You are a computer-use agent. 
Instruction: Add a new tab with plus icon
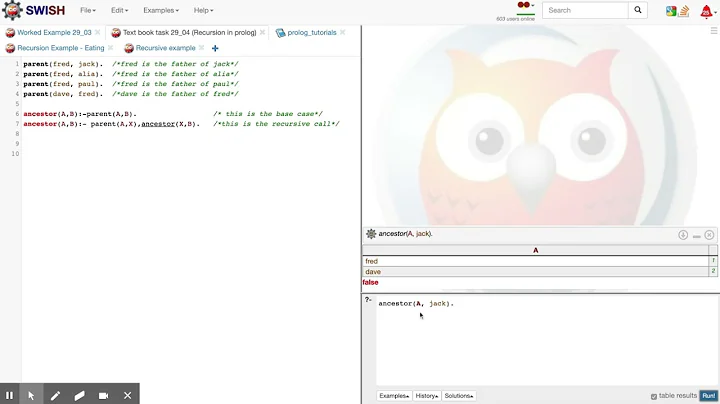pyautogui.click(x=215, y=48)
